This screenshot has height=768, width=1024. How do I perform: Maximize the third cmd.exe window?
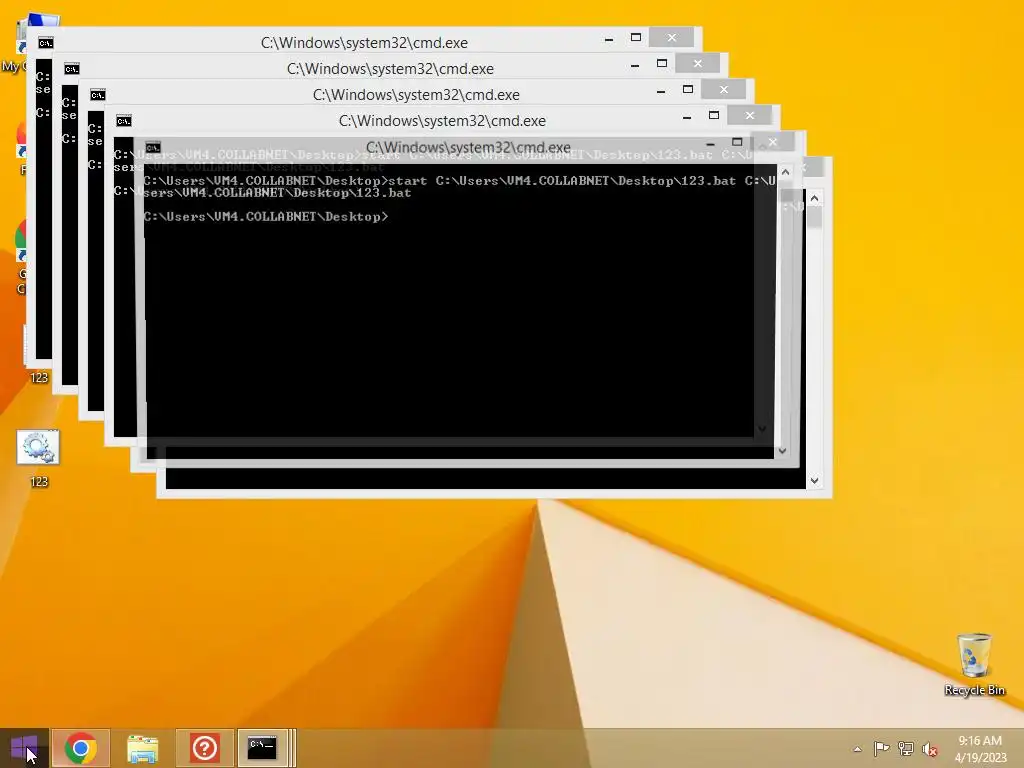click(x=688, y=89)
